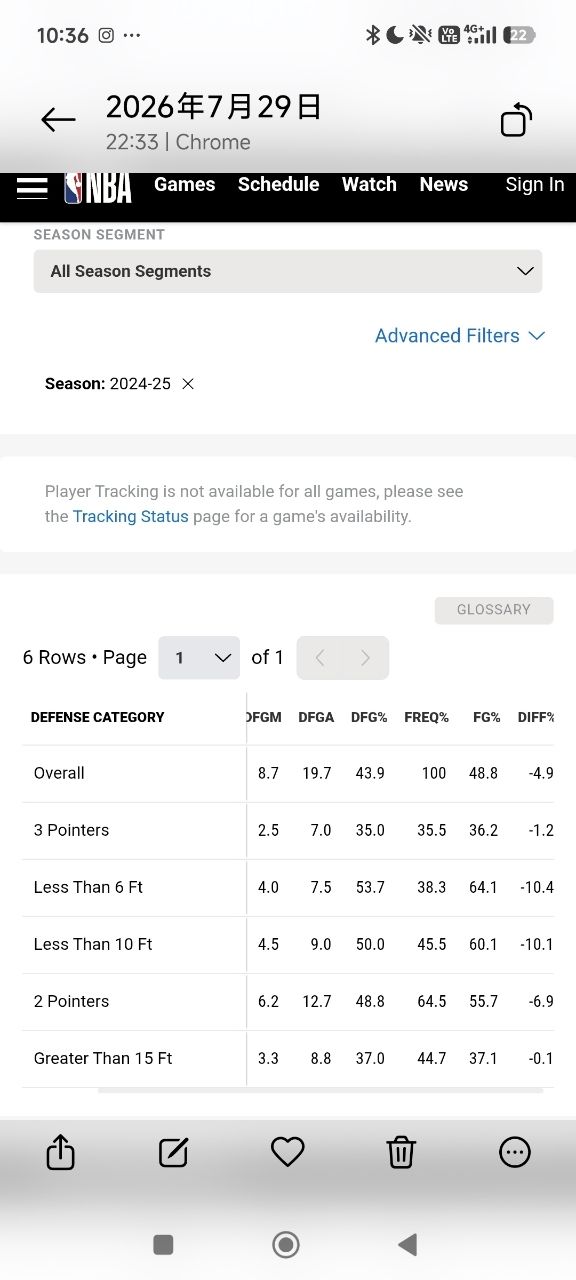Viewport: 576px width, 1280px height.
Task: Open the All Season Segments dropdown
Action: point(288,271)
